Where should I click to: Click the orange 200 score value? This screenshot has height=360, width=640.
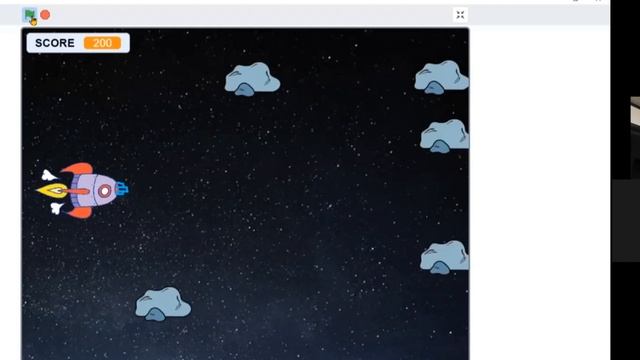(x=102, y=43)
